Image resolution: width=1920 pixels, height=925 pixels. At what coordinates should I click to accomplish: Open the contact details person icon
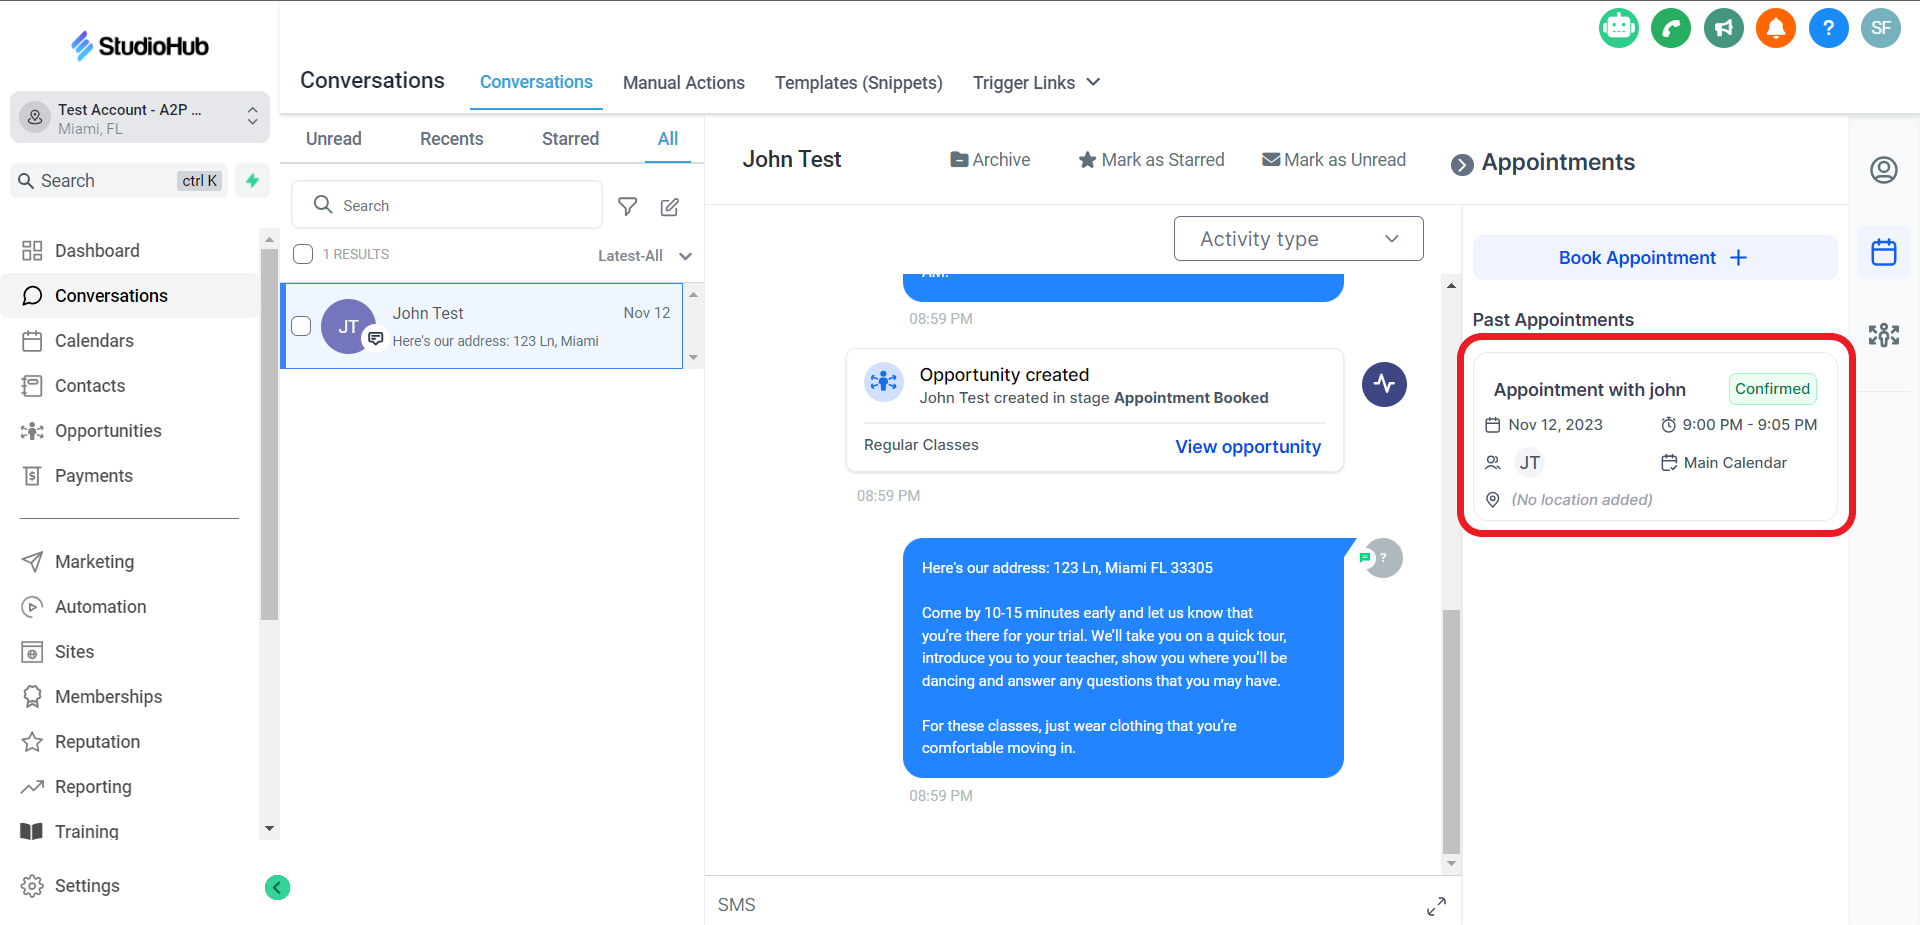pyautogui.click(x=1884, y=170)
